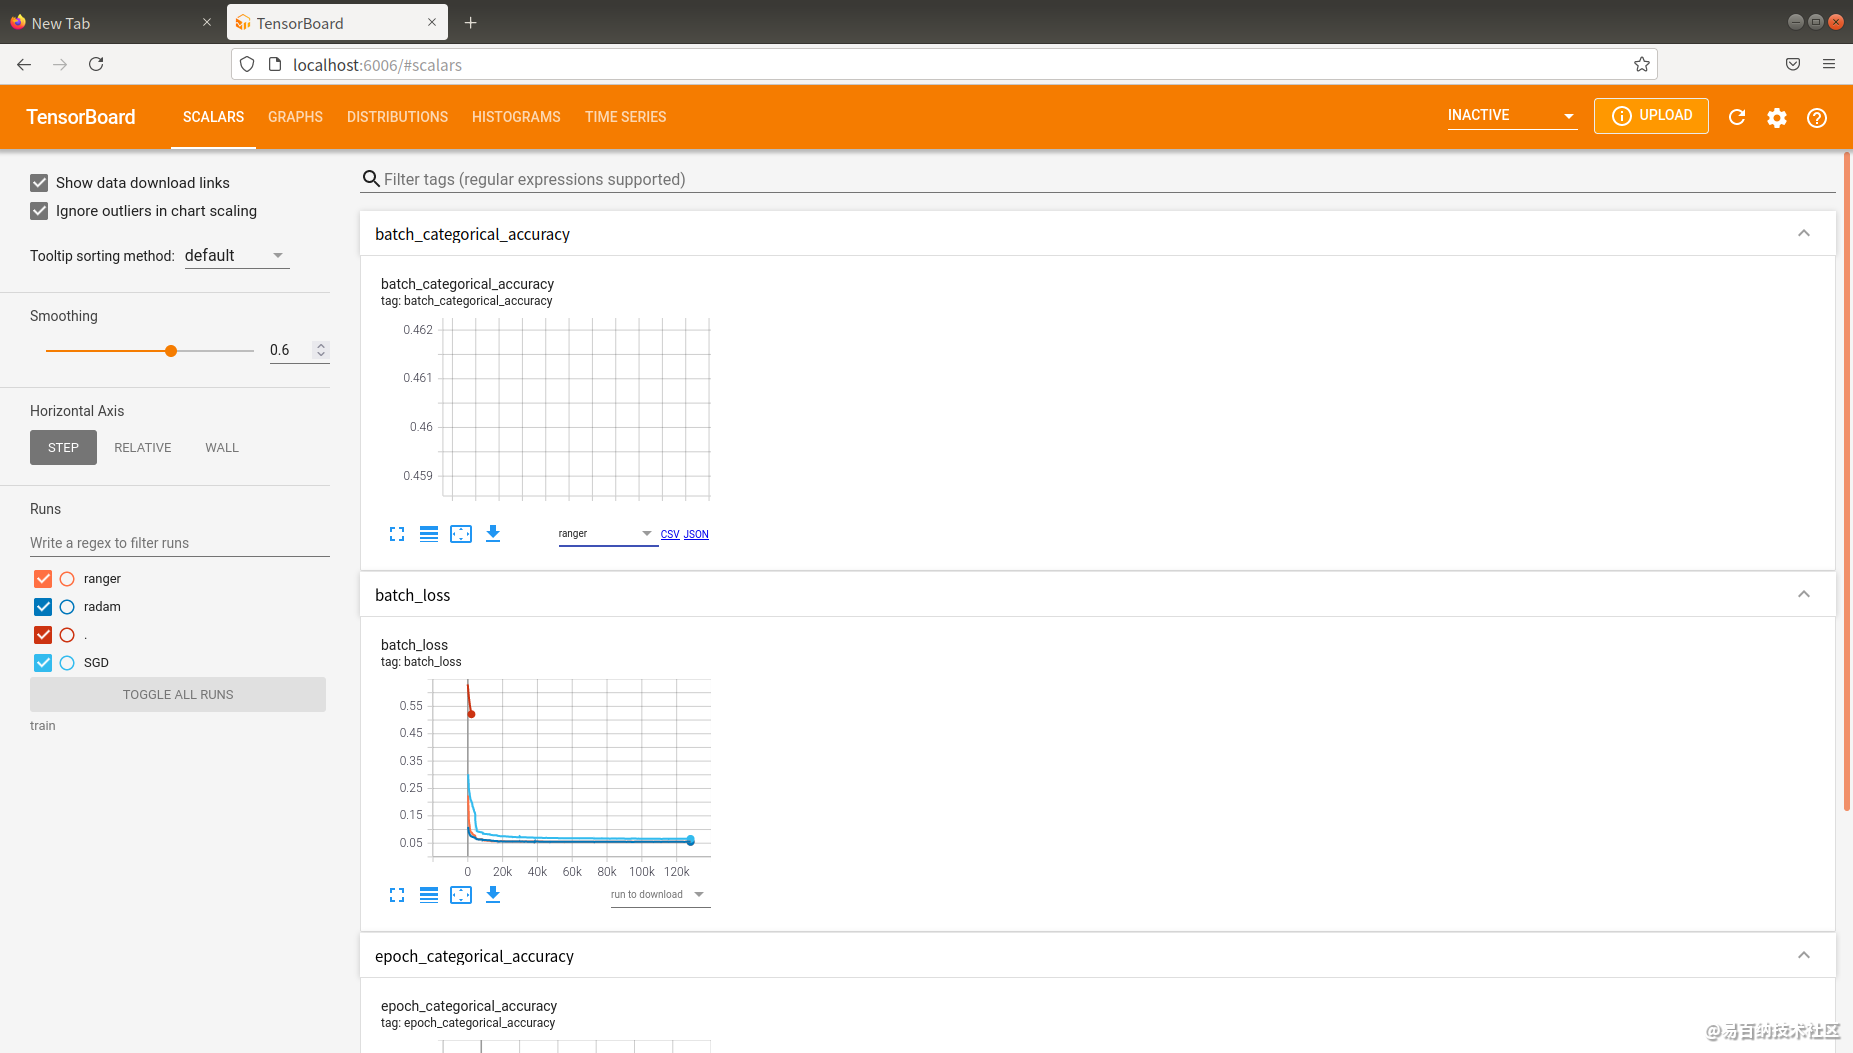Select only the ranger run radio button
This screenshot has height=1053, width=1853.
click(67, 579)
